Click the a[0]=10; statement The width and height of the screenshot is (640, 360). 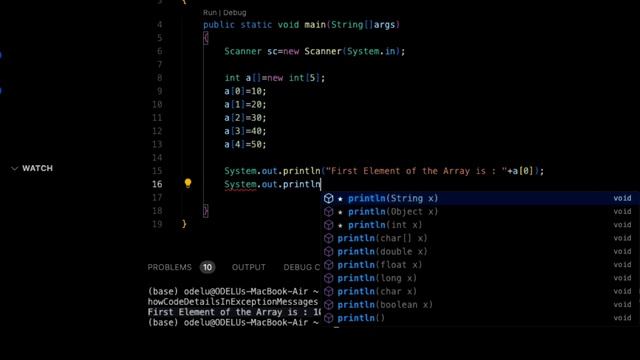click(245, 91)
